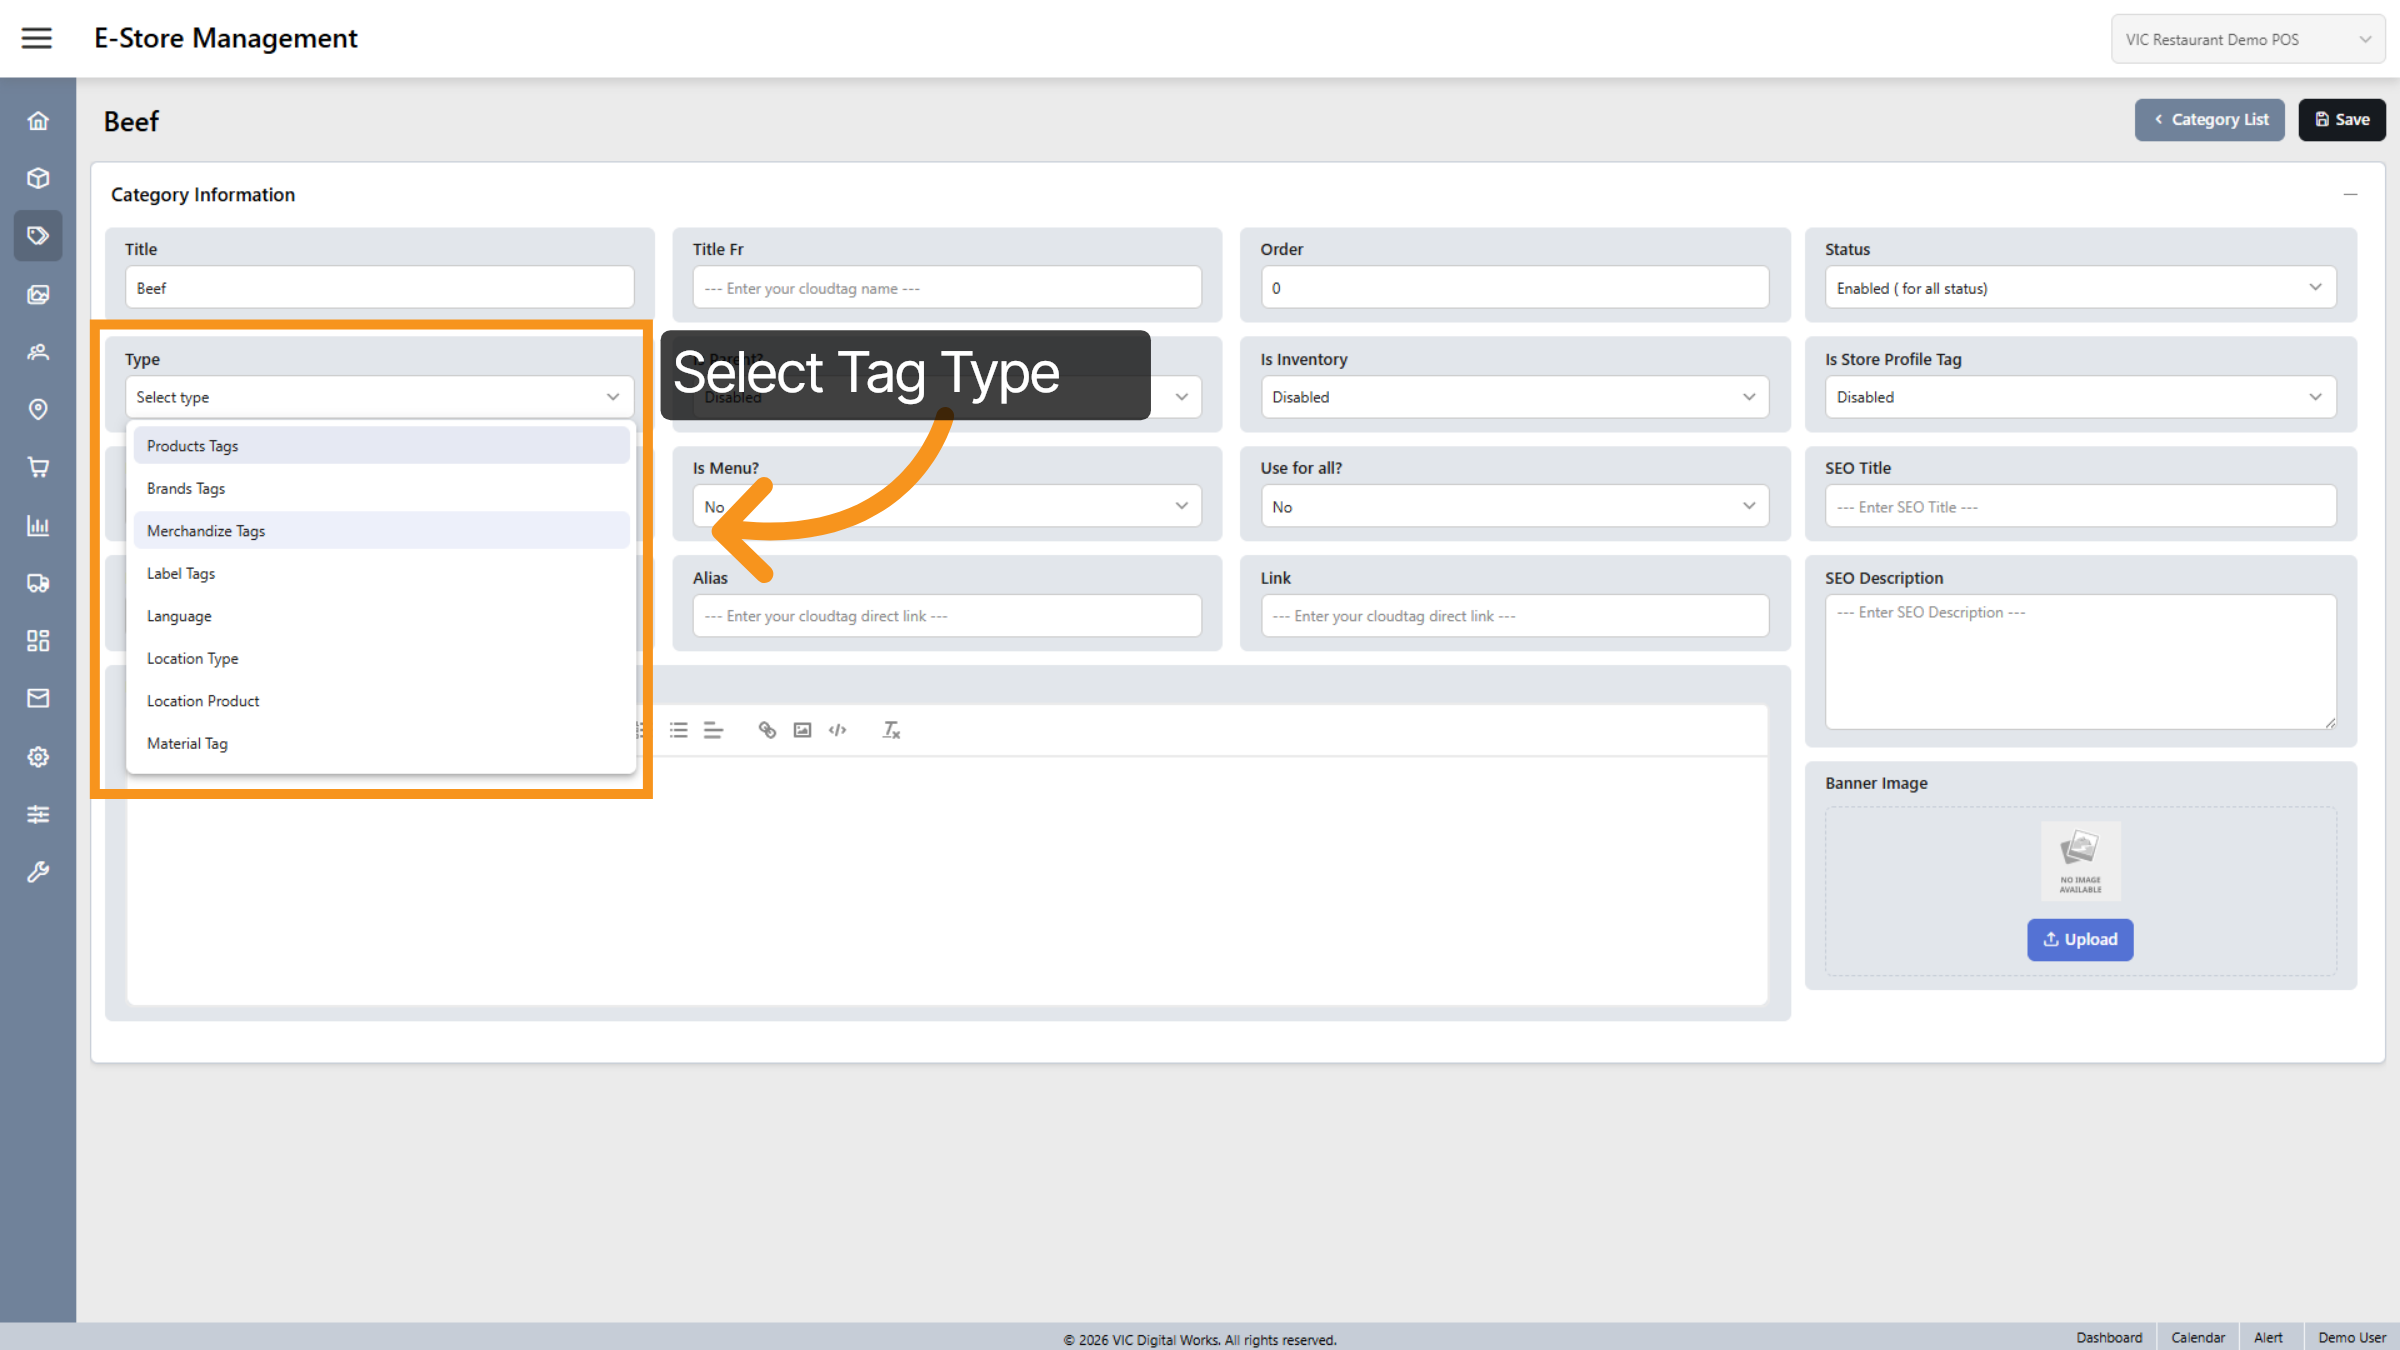Click the SEO Title input field
2400x1350 pixels.
tap(2079, 507)
